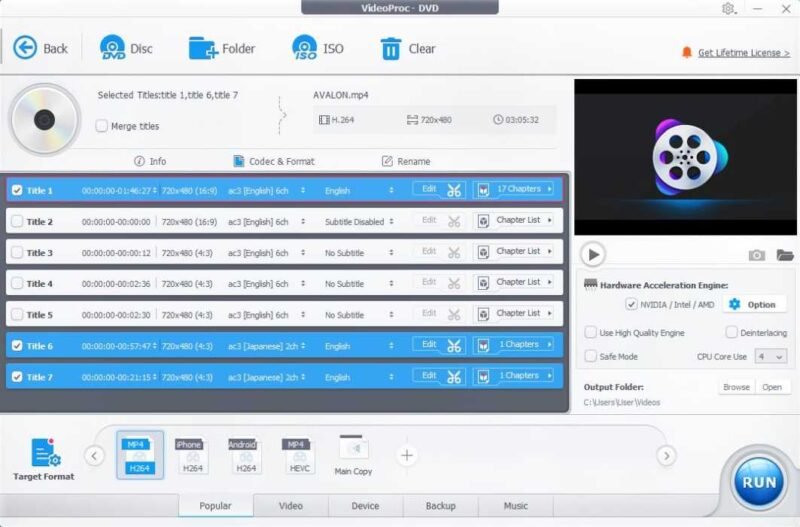Switch to the Device tab
Viewport: 800px width, 527px height.
click(x=365, y=506)
